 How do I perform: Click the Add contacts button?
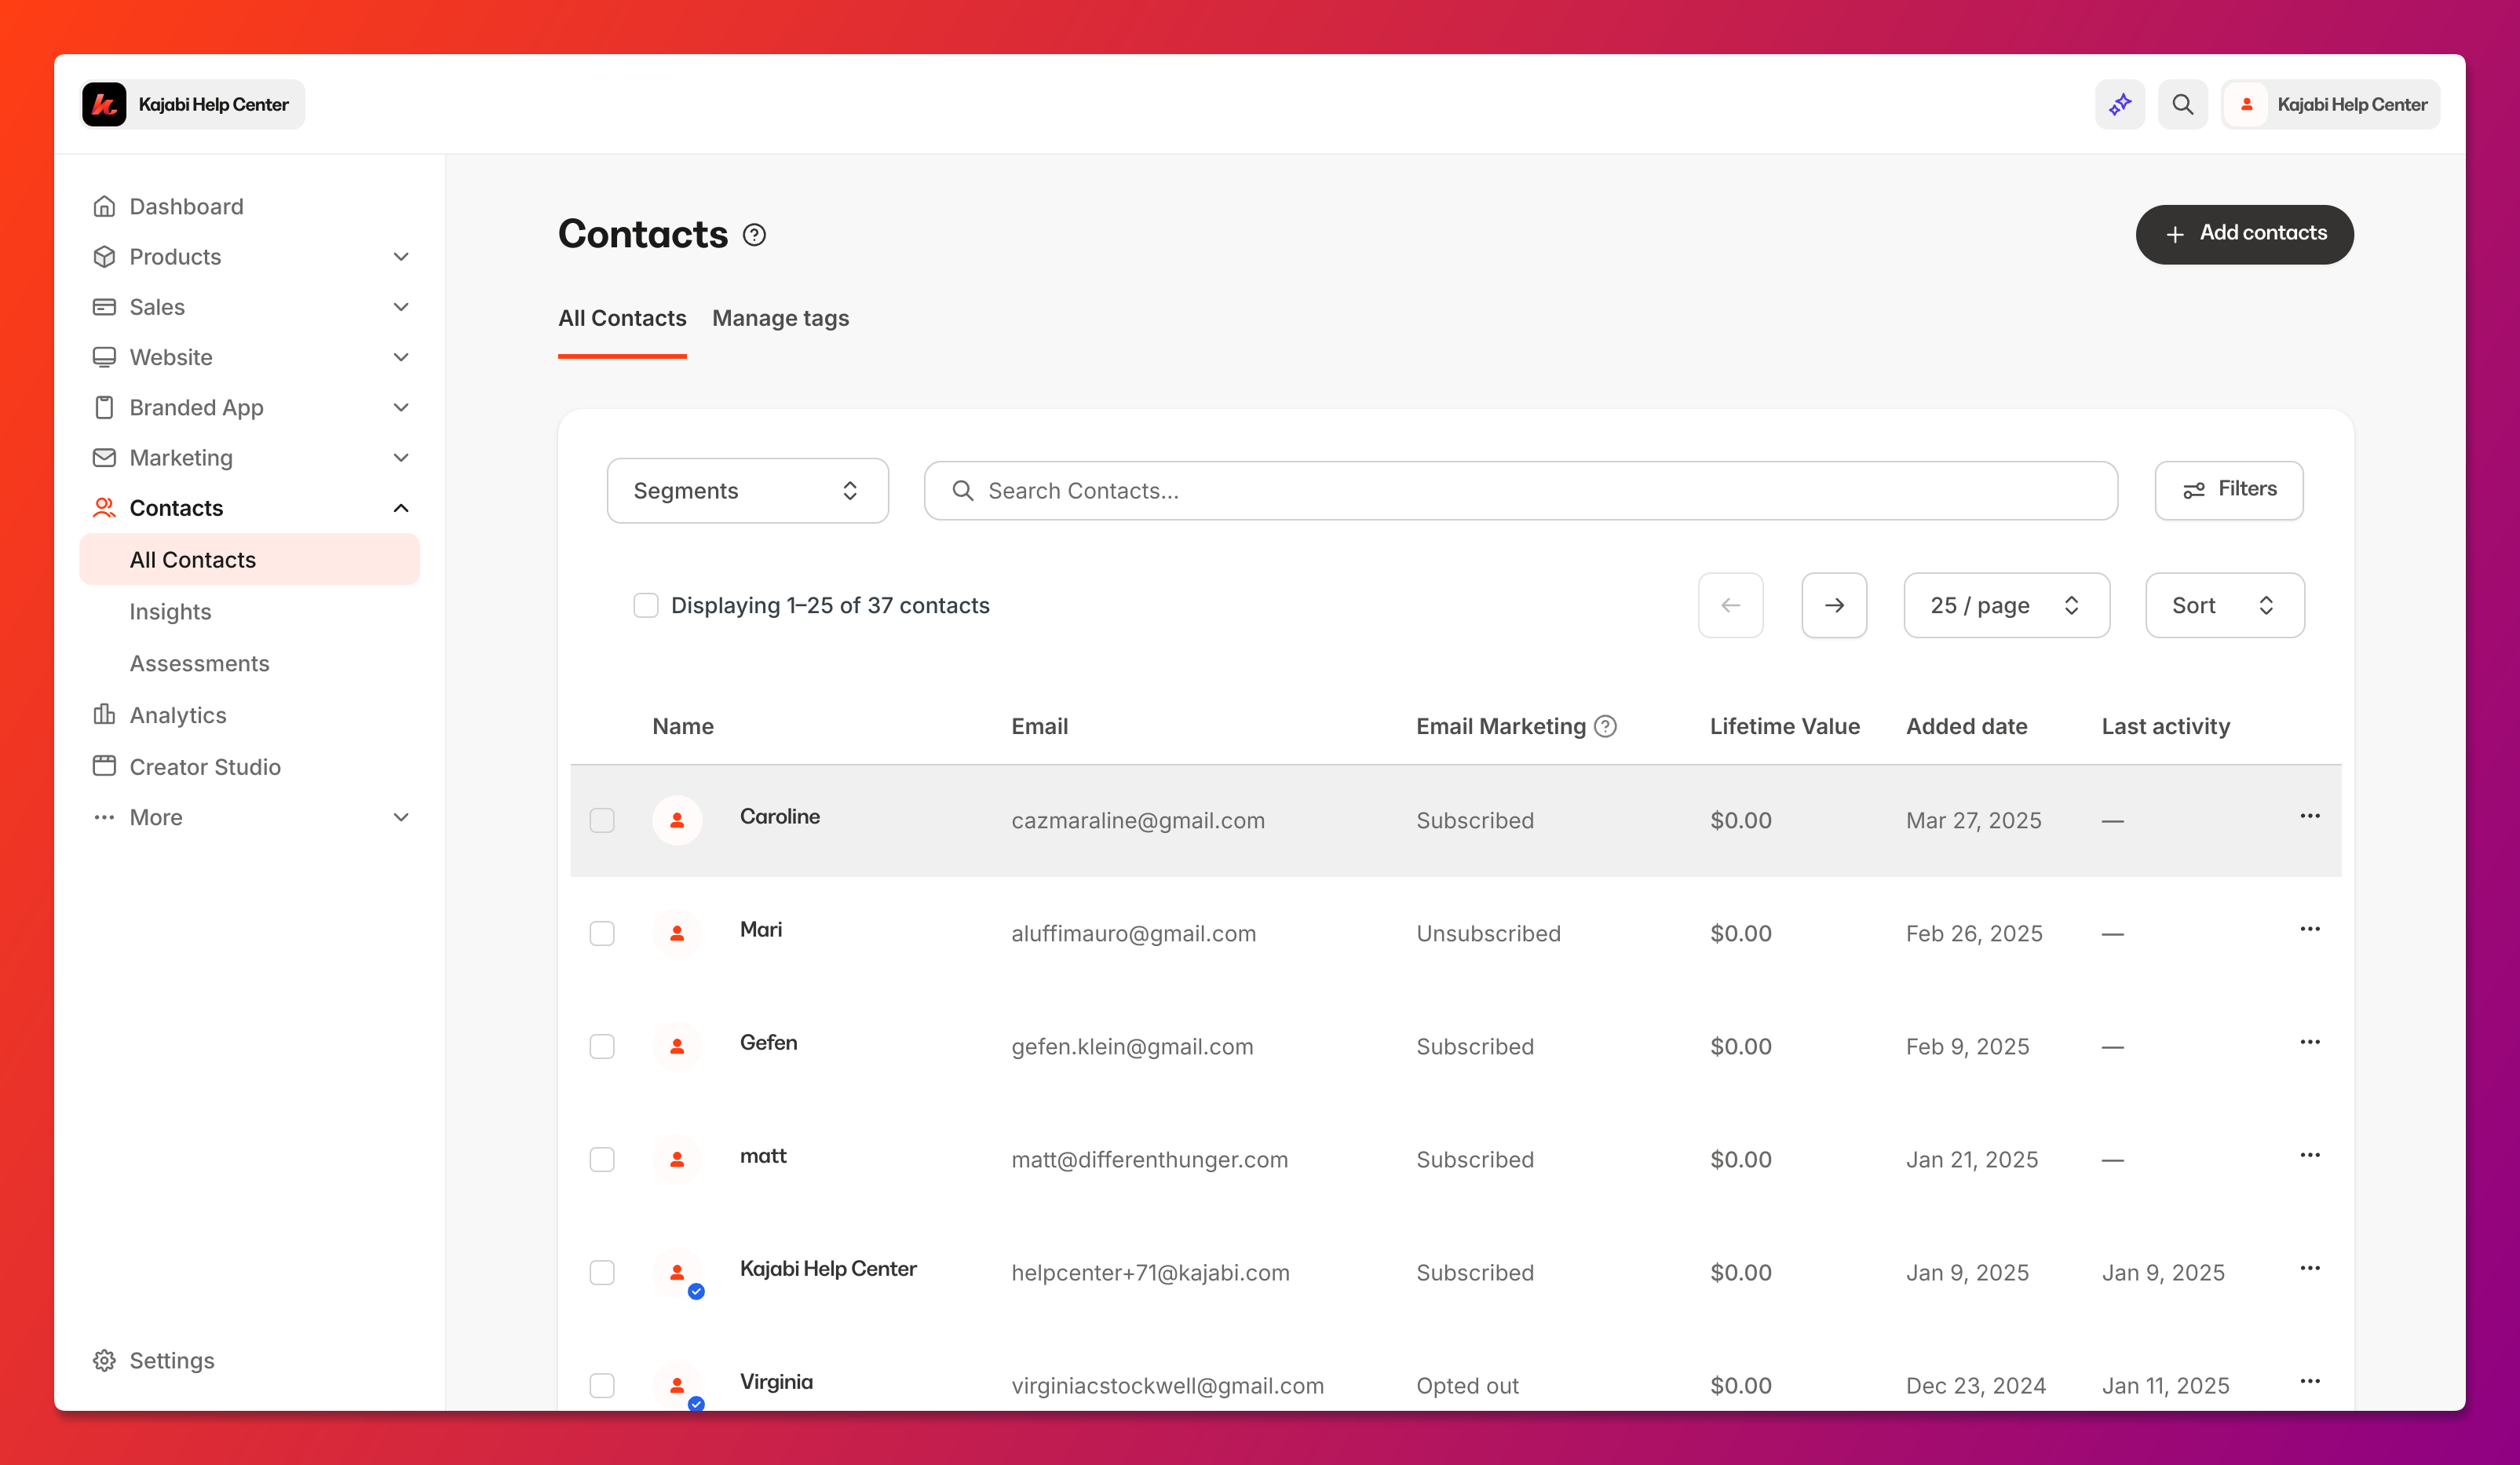pos(2244,234)
